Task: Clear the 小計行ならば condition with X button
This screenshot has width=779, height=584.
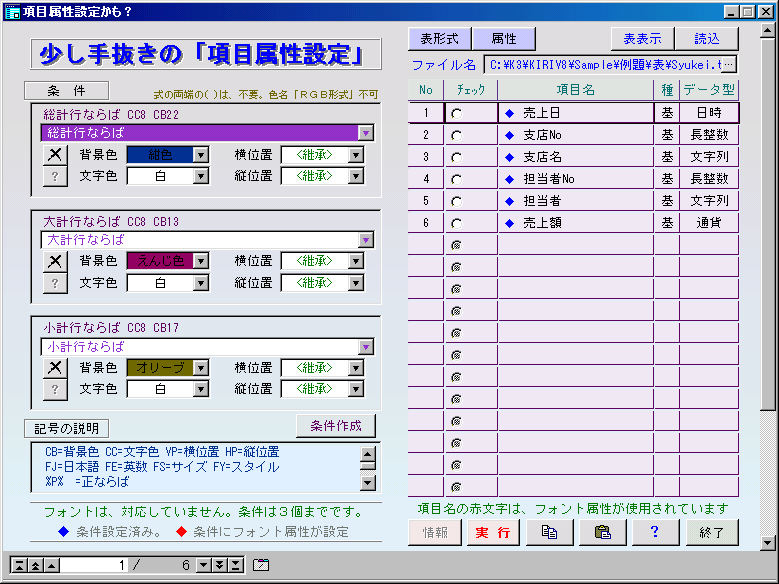Action: coord(54,367)
